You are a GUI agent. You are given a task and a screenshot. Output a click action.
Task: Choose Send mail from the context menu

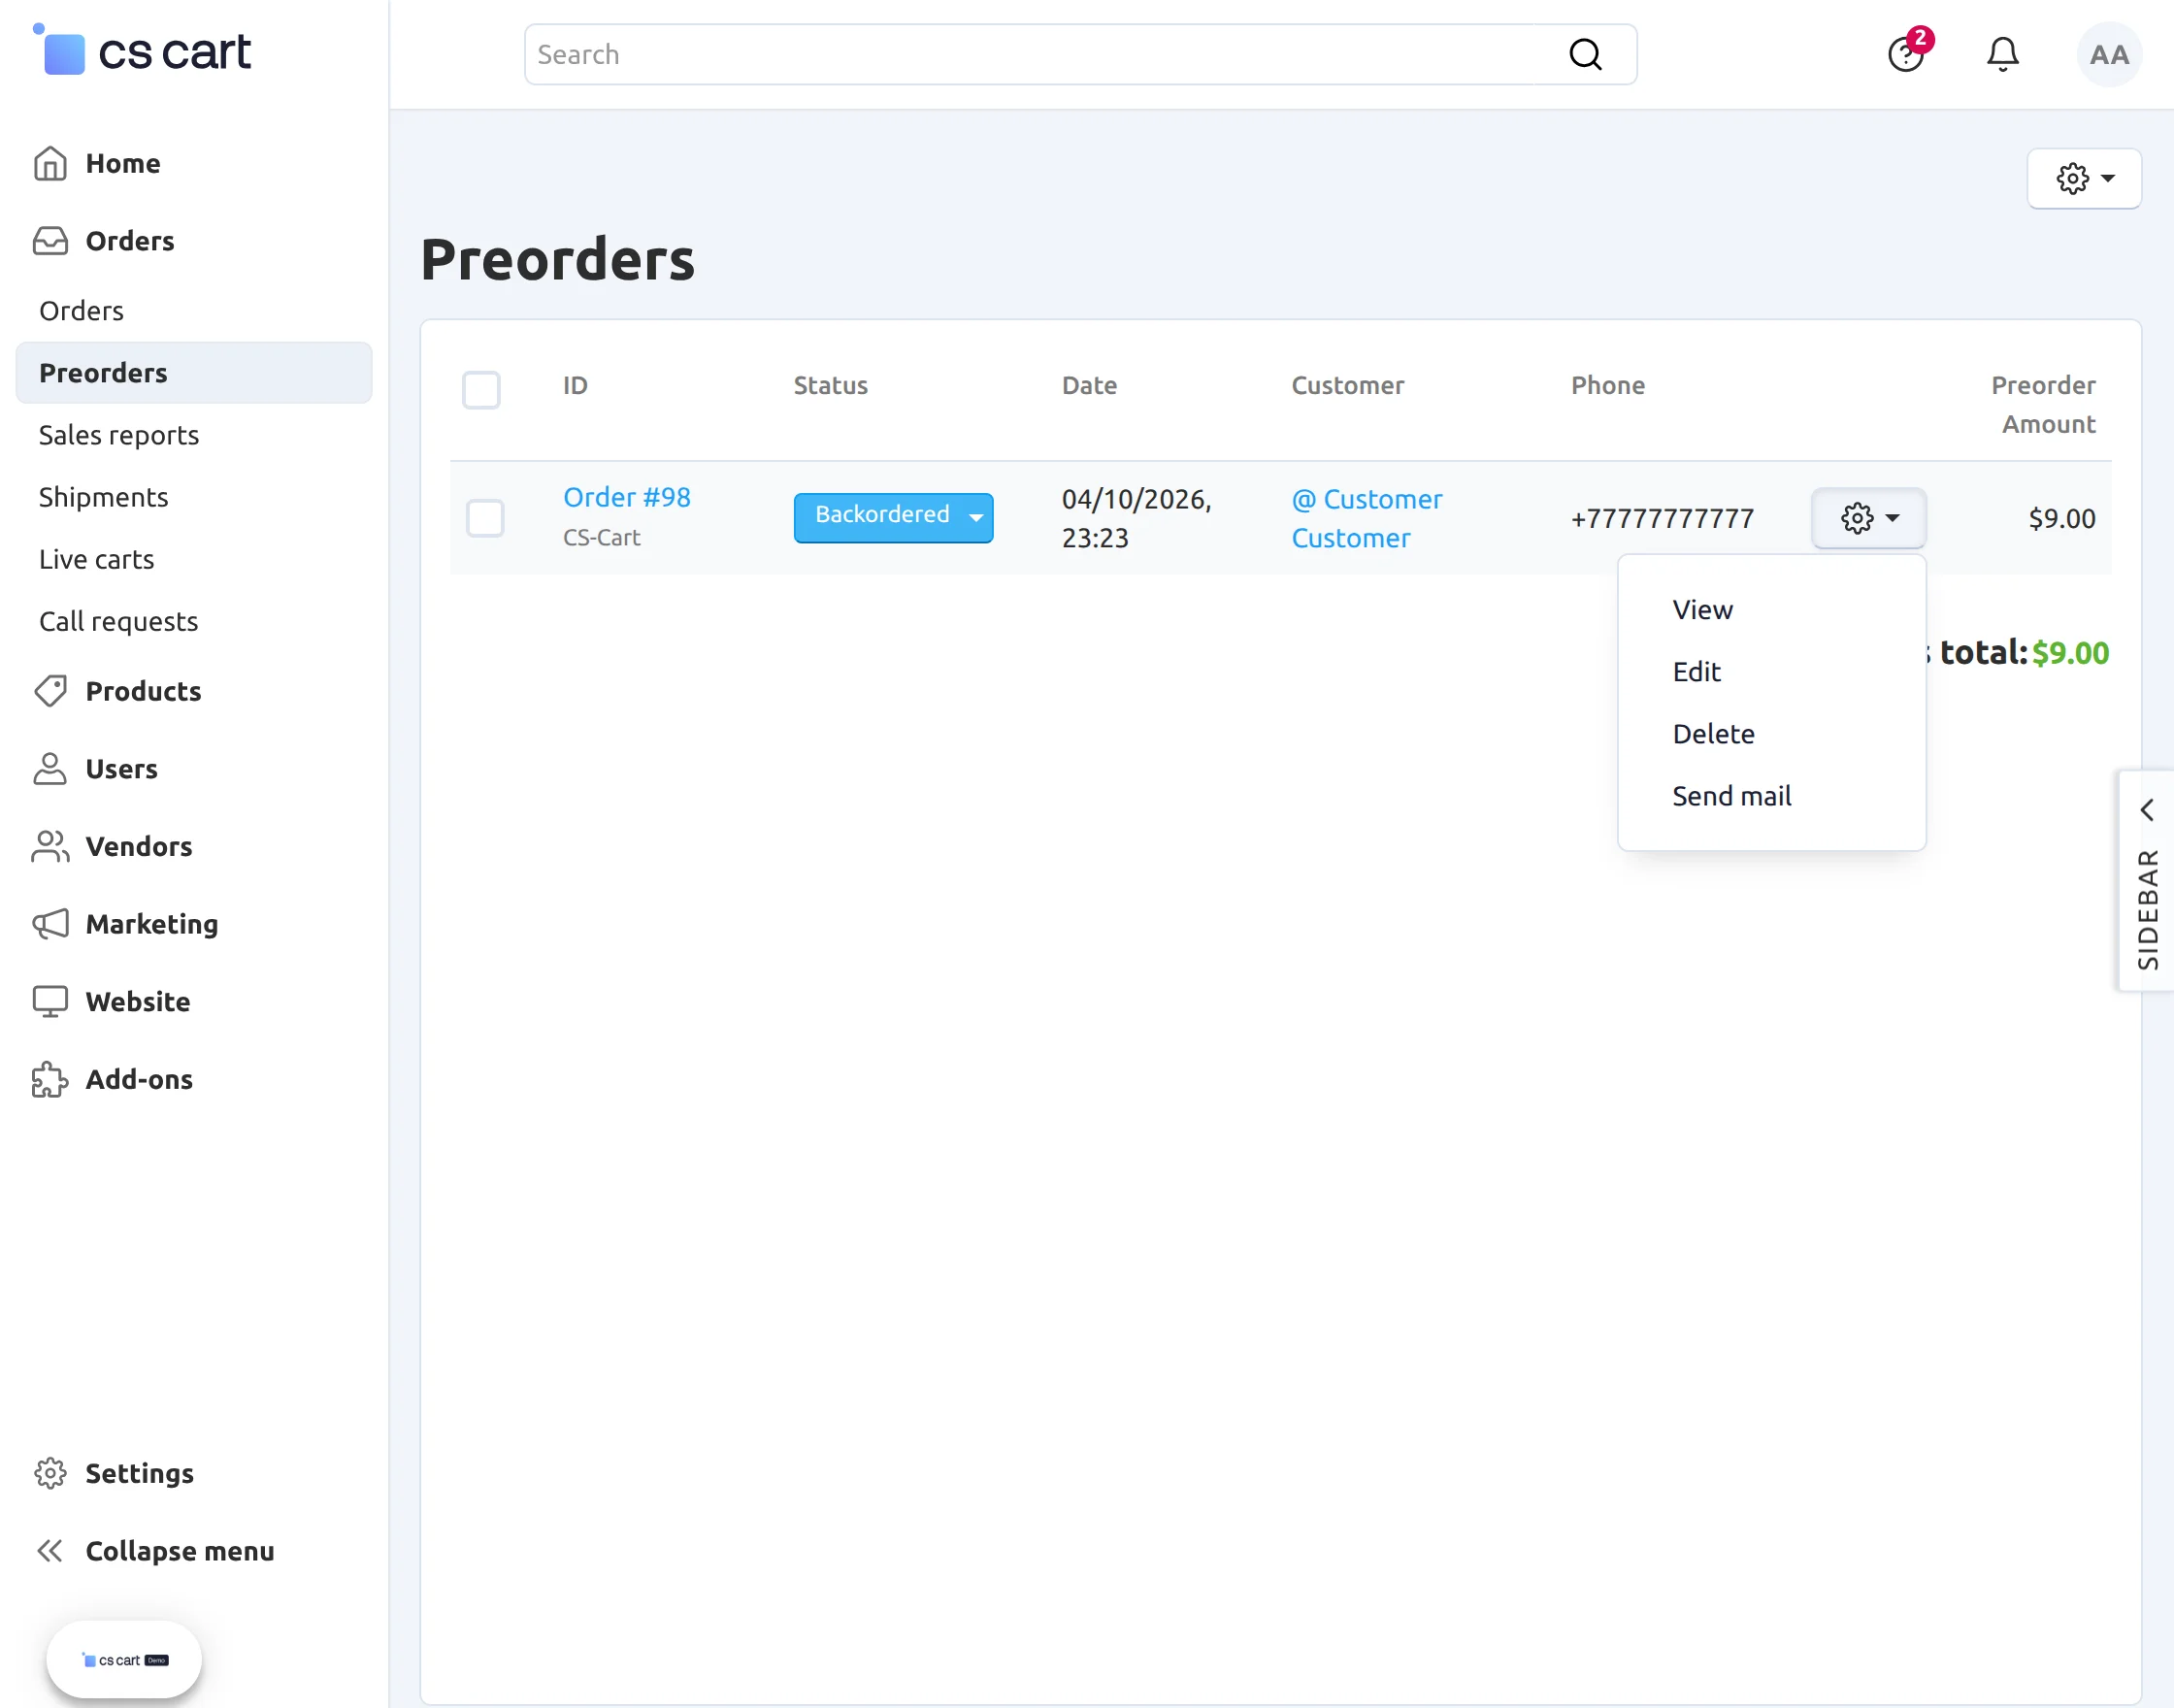tap(1731, 795)
